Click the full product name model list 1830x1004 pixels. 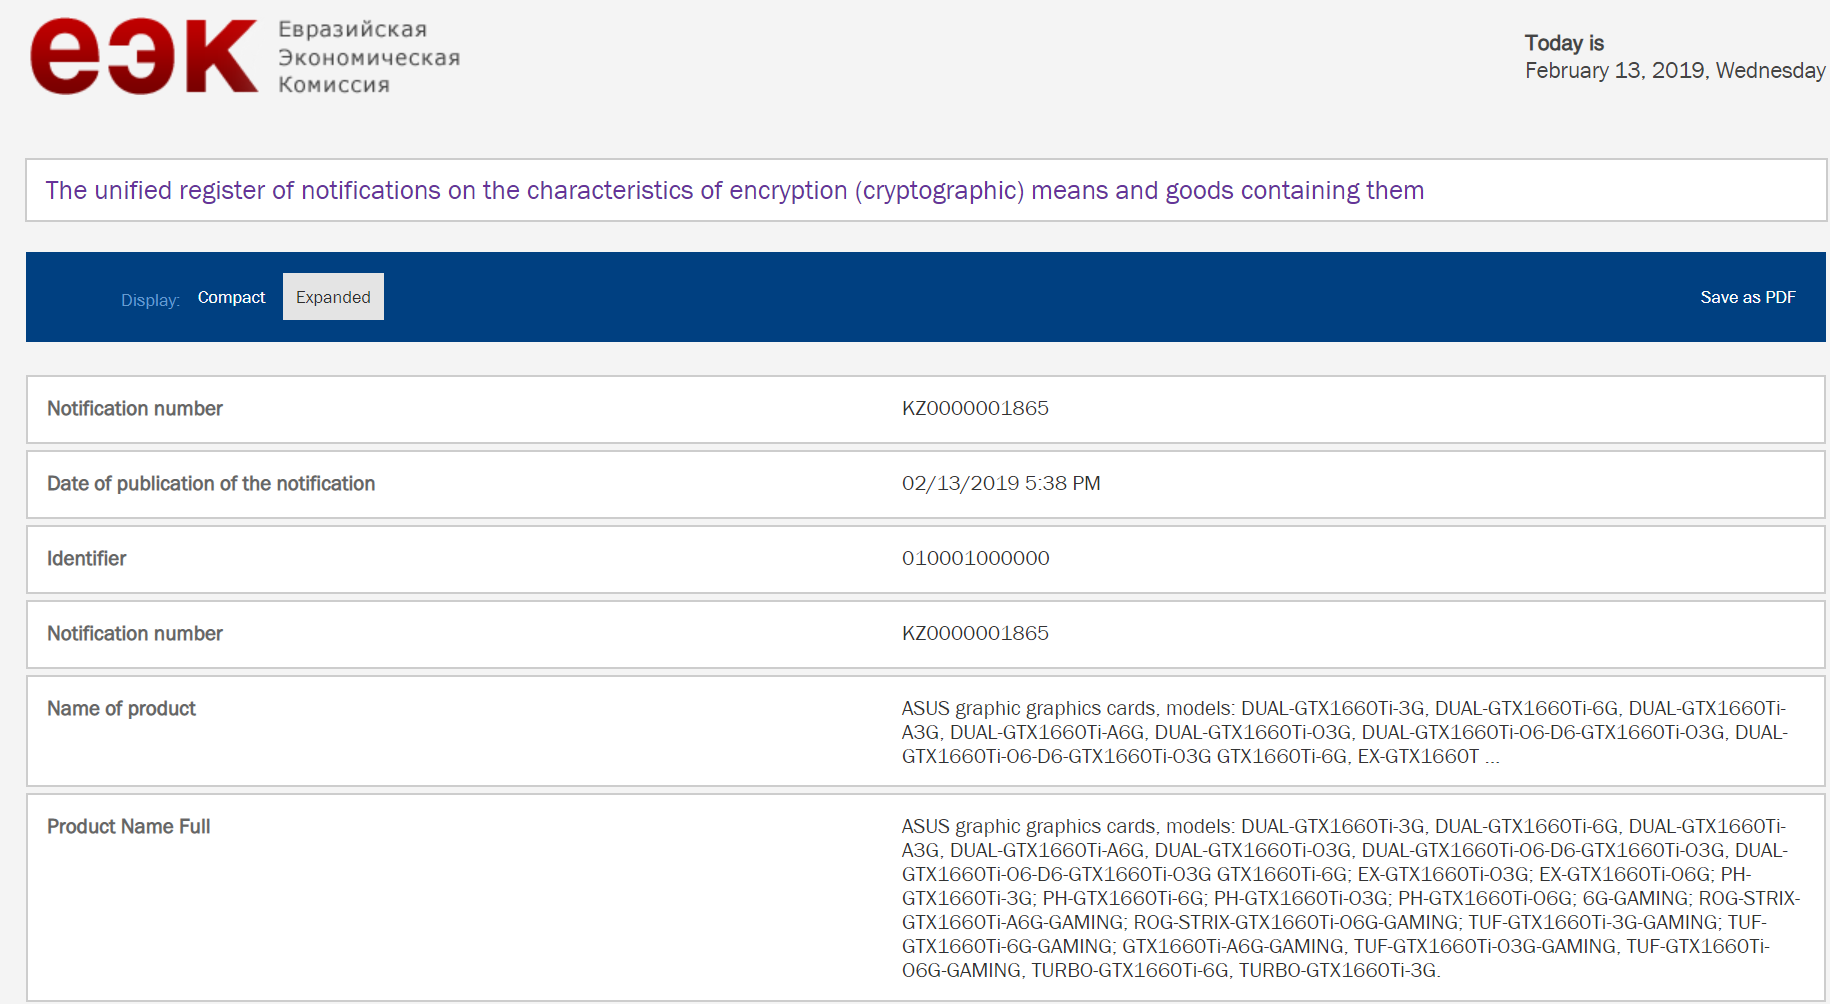pos(1351,898)
